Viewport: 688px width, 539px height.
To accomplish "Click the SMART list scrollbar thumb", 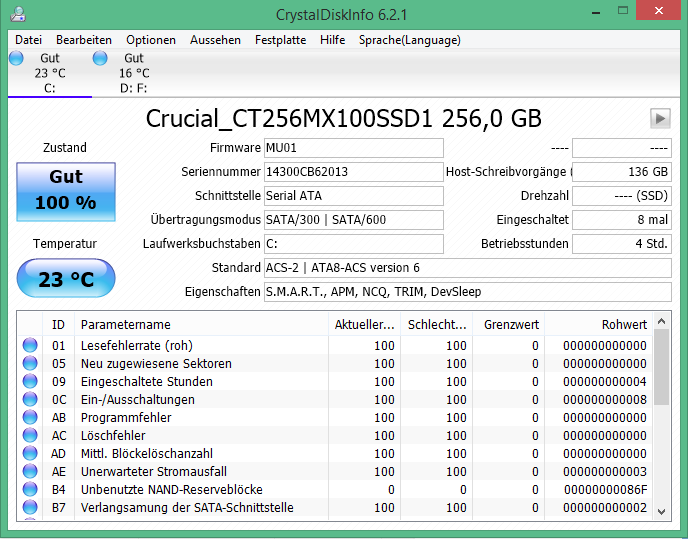I will click(x=662, y=367).
